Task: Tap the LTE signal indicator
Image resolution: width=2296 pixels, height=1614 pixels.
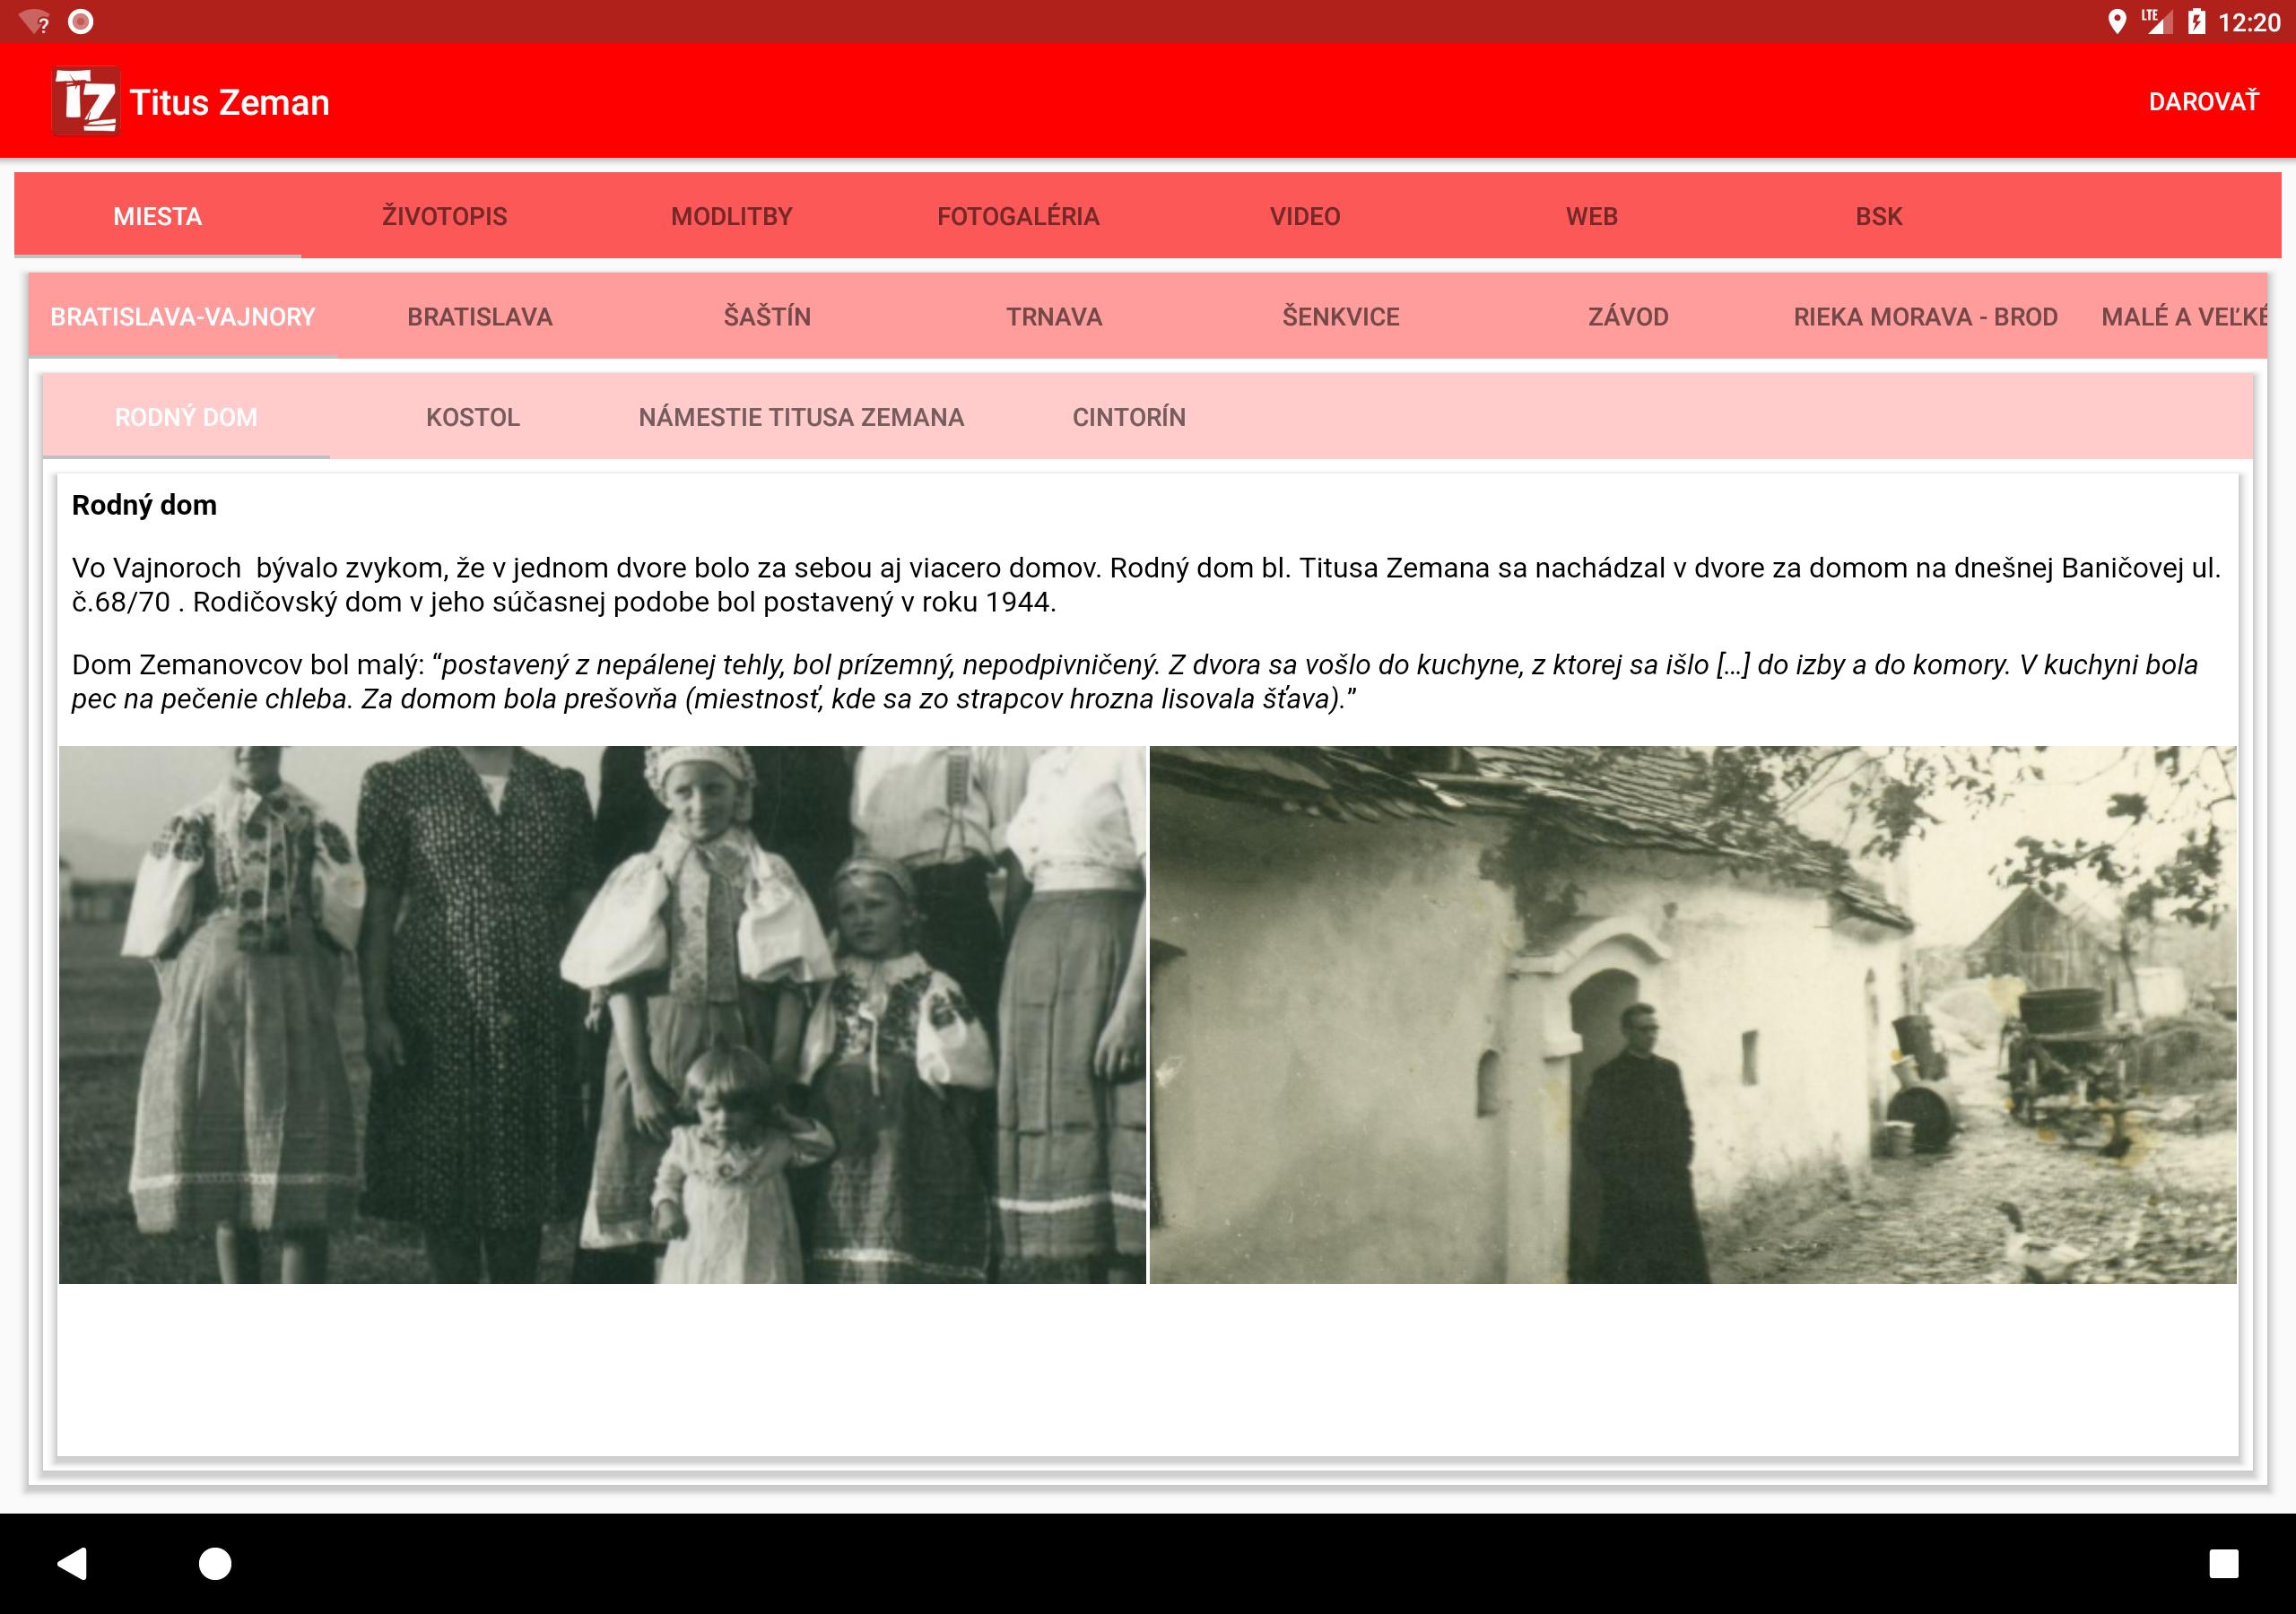Action: point(2156,21)
